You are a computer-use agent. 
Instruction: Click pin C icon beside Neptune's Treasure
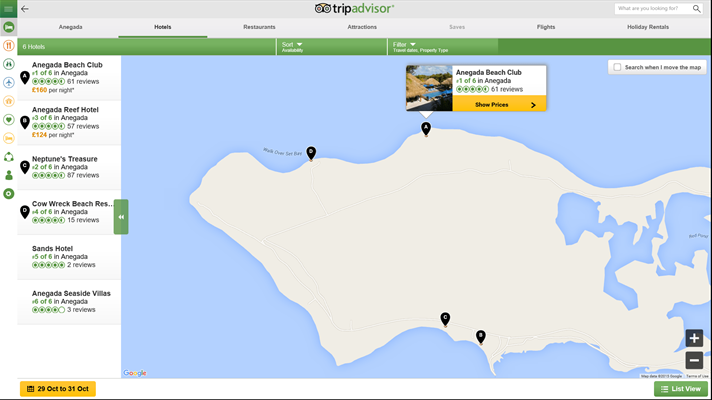(25, 167)
